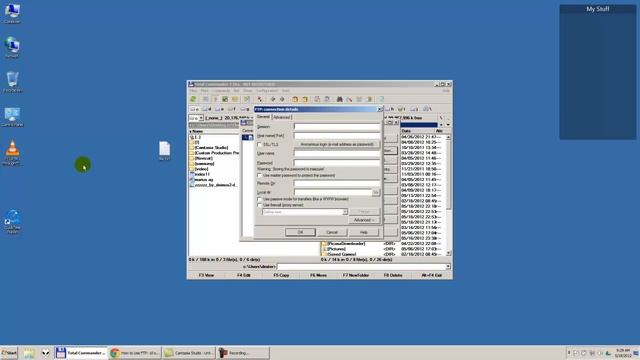The width and height of the screenshot is (640, 360).
Task: Click F8 Delete button
Action: [x=393, y=276]
